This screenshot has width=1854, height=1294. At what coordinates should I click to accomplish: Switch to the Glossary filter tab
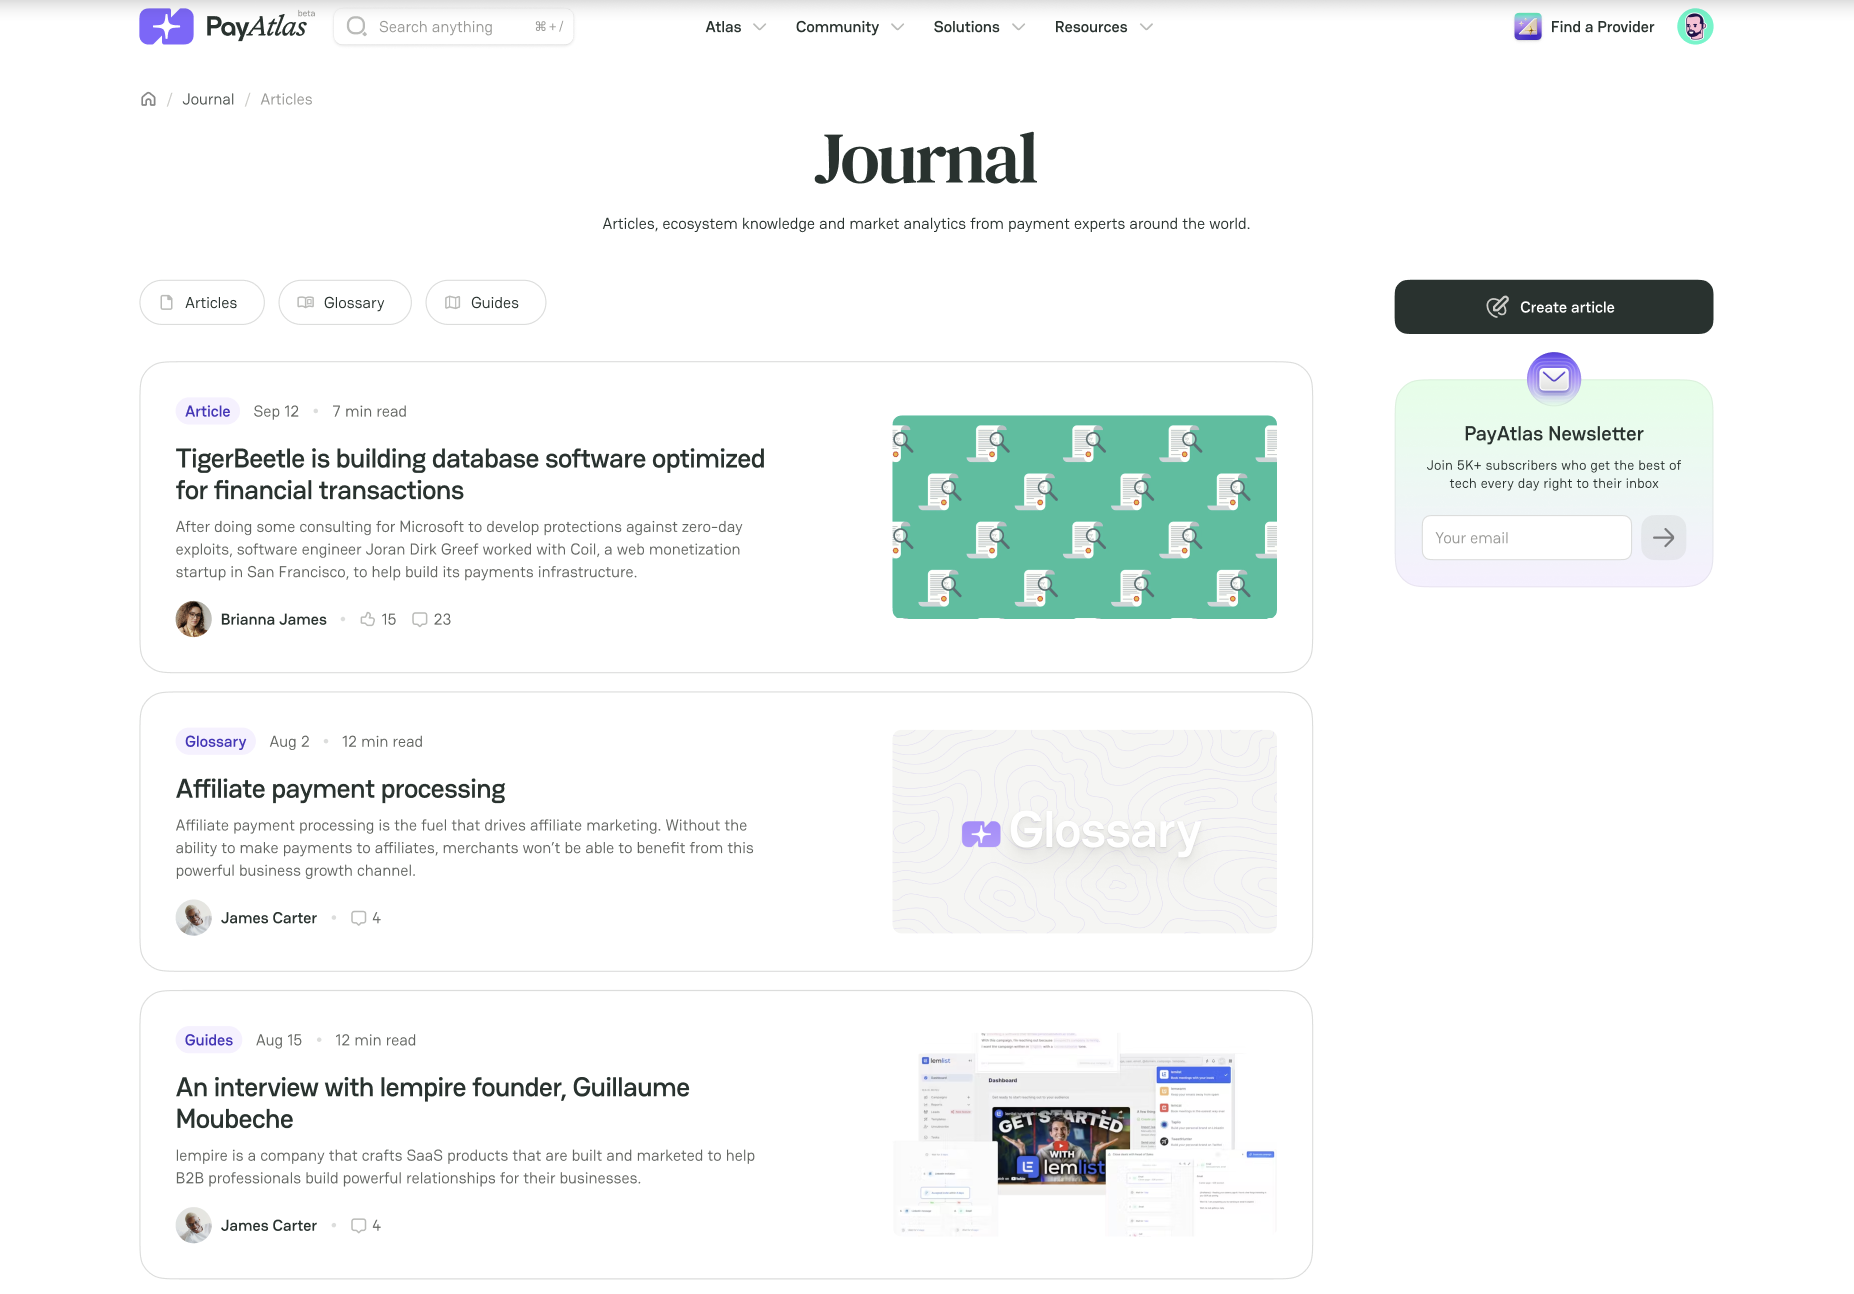pos(344,303)
